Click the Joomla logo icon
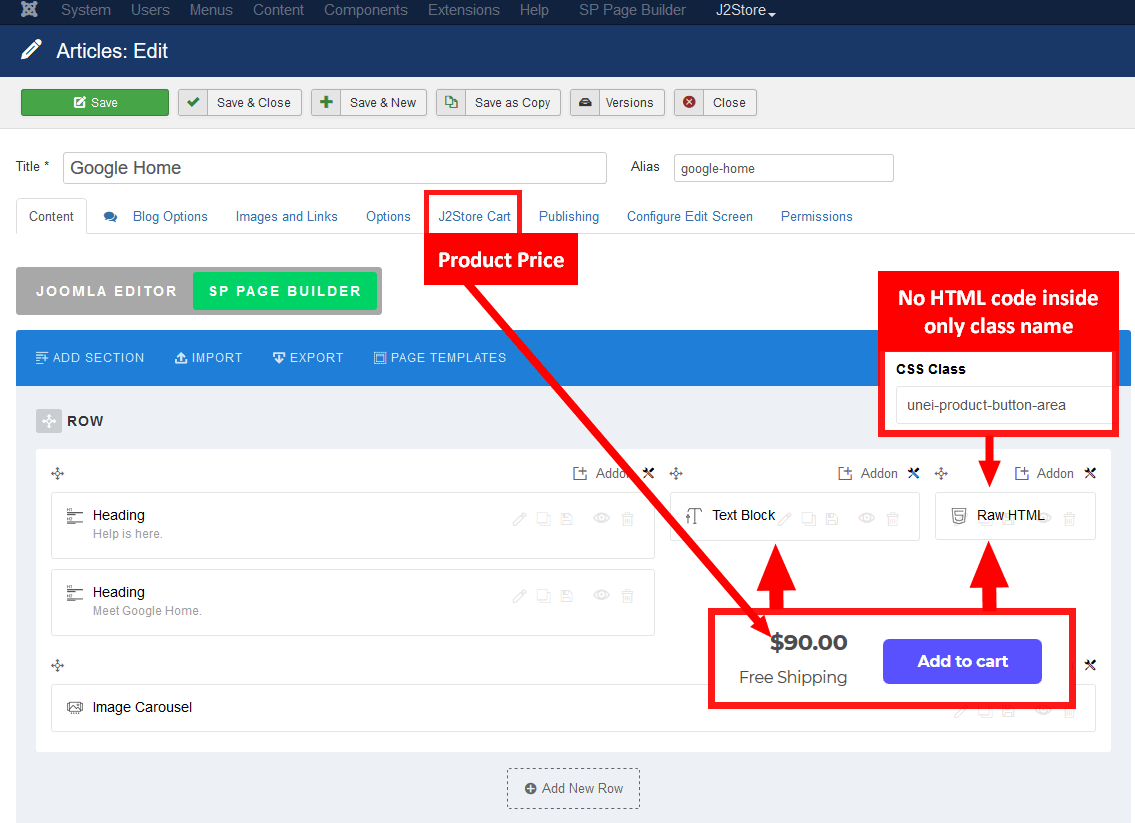The height and width of the screenshot is (823, 1135). [x=30, y=10]
